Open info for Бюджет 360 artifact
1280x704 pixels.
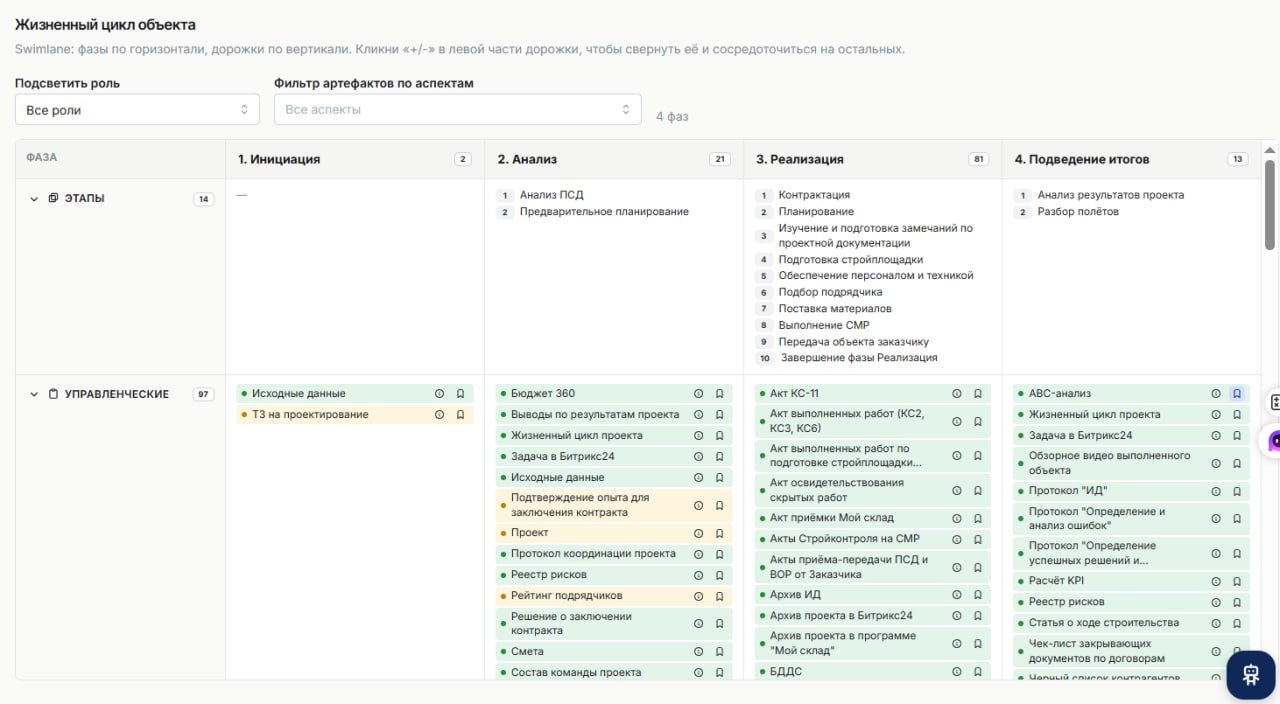pyautogui.click(x=698, y=394)
